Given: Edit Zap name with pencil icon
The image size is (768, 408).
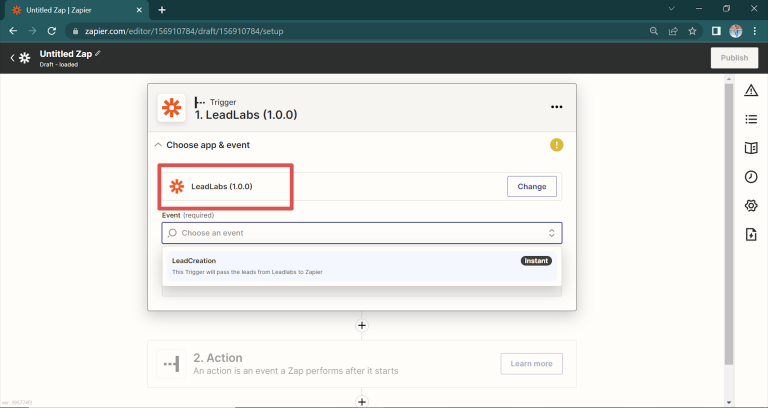Looking at the screenshot, I should point(97,53).
